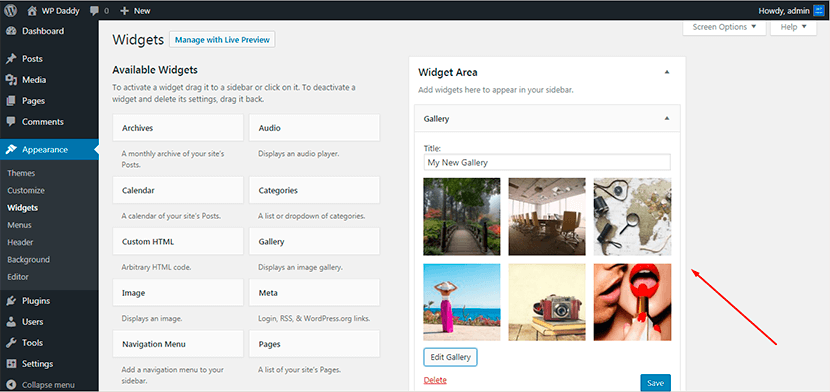Click the Dashboard menu label
This screenshot has height=392, width=830.
point(43,31)
